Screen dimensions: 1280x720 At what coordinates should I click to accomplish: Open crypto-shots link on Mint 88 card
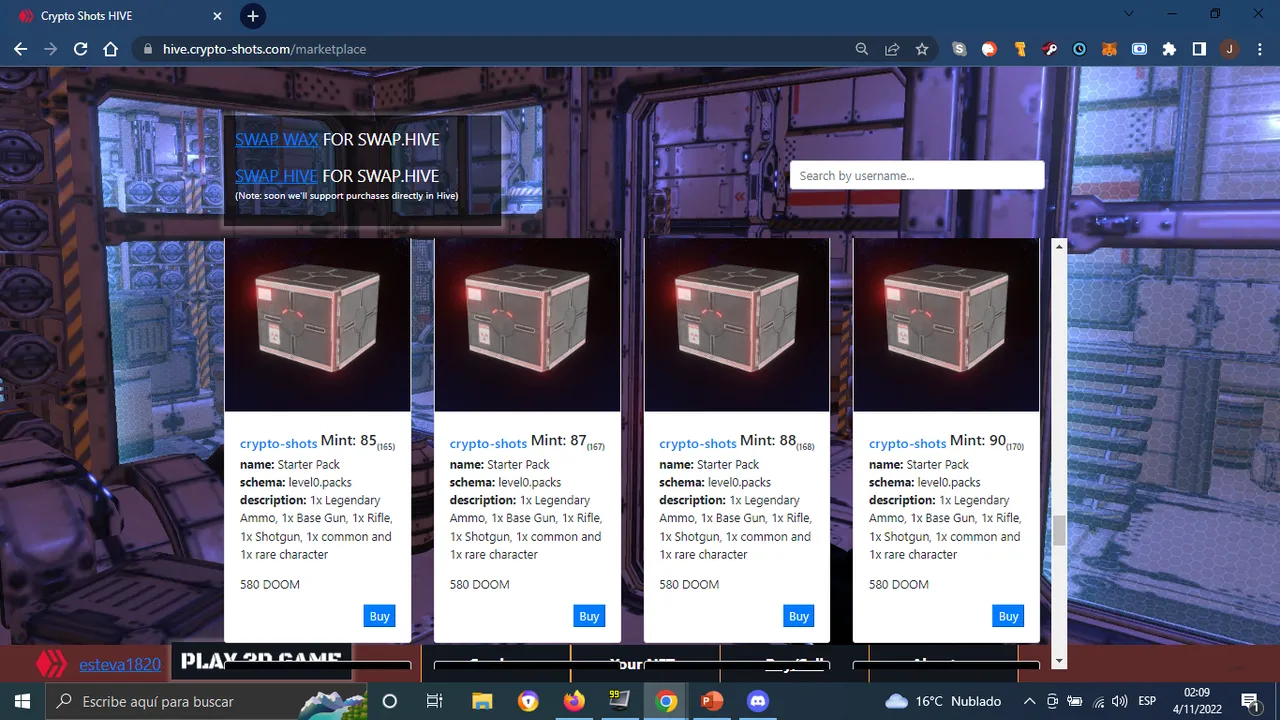click(698, 443)
